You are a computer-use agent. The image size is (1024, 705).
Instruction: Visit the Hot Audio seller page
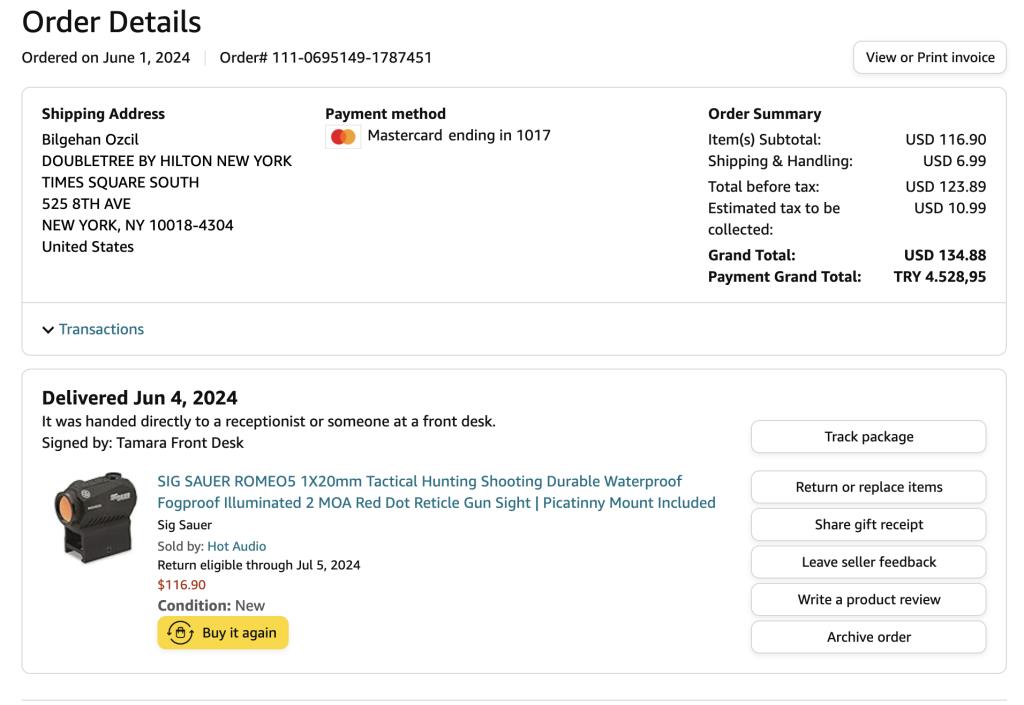236,546
